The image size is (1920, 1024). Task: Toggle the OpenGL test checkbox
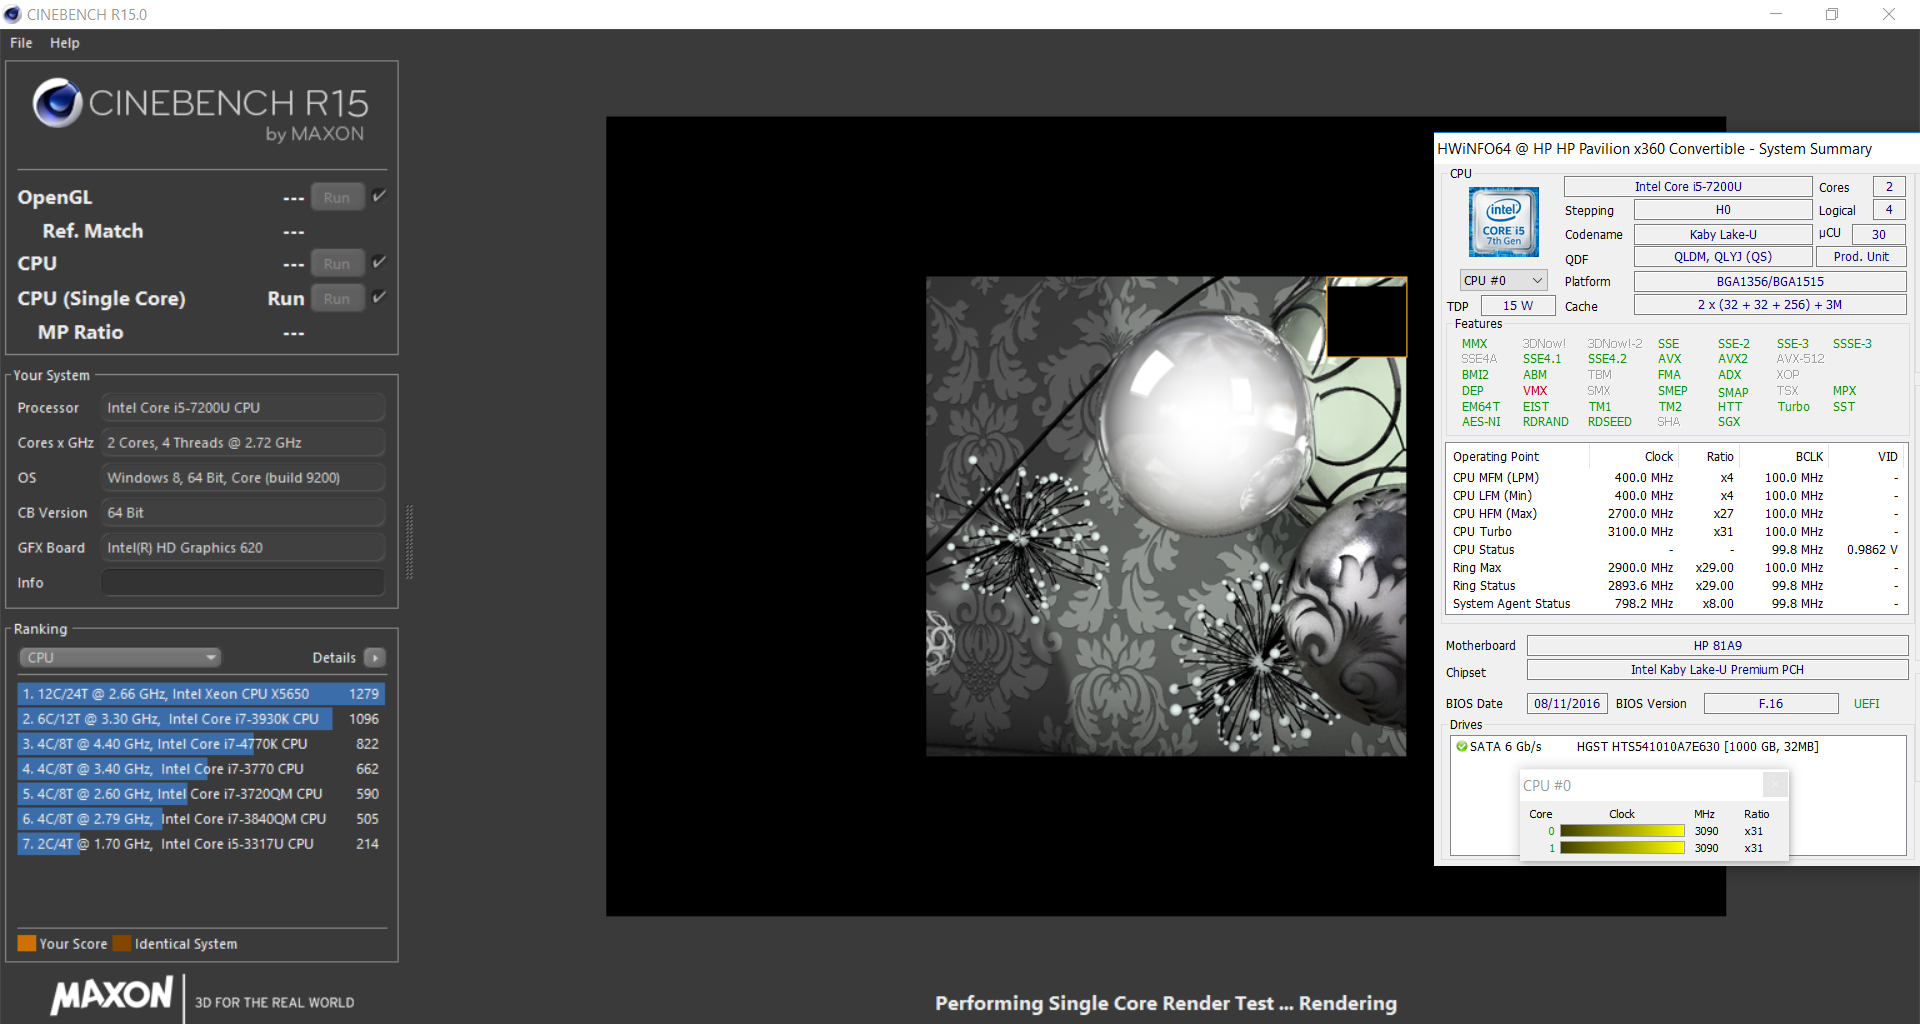point(379,196)
